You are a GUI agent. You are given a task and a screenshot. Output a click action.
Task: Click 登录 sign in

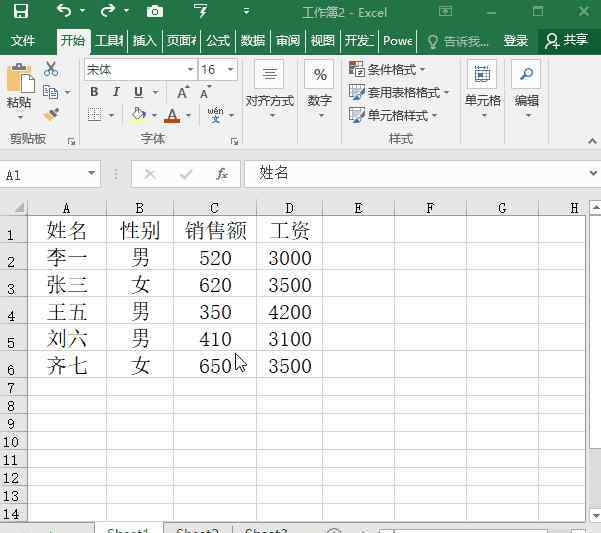coord(516,40)
